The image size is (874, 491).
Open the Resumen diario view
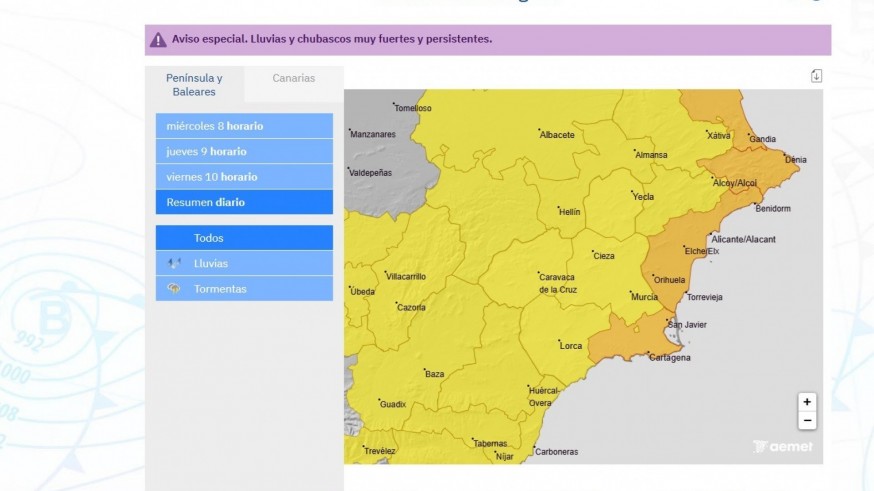[x=244, y=202]
